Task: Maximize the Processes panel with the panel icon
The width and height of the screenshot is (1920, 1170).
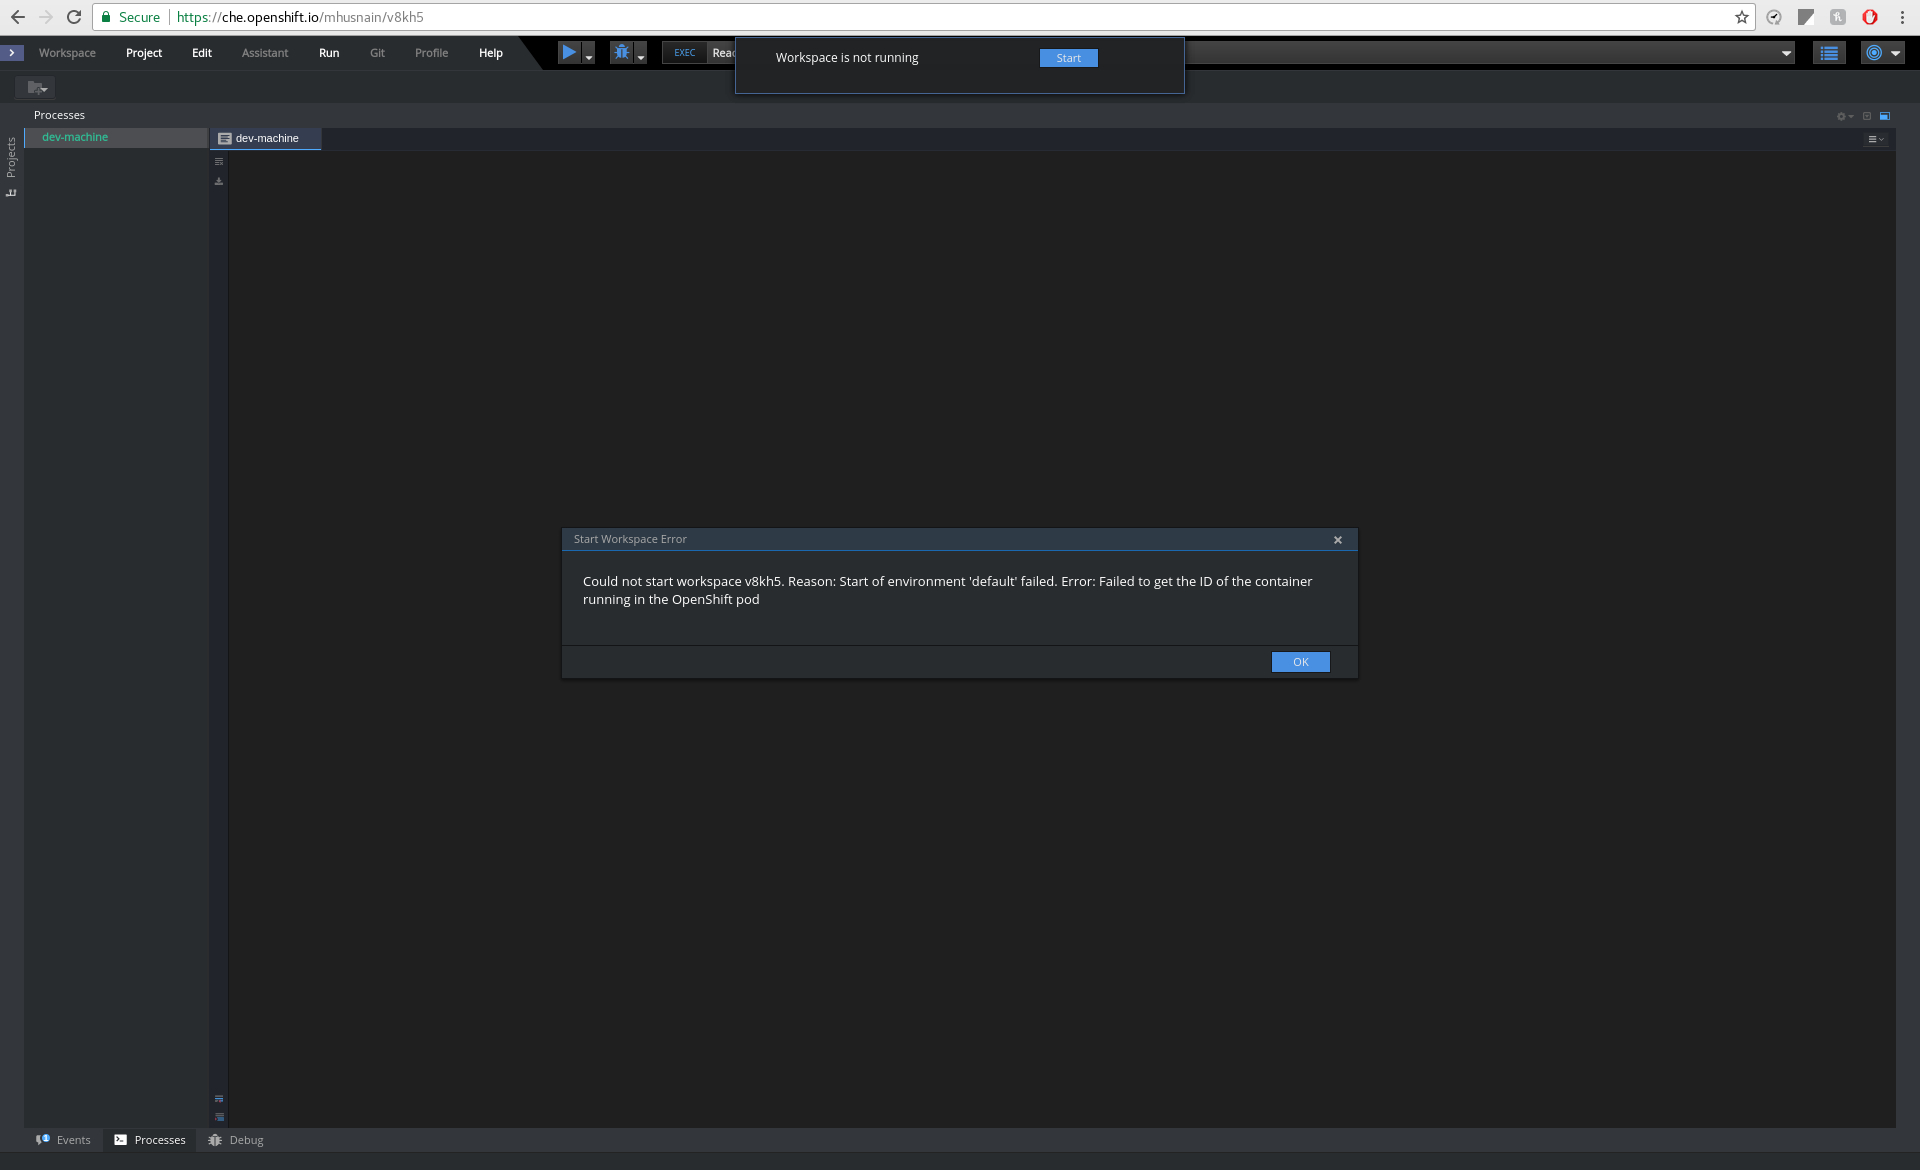Action: coord(1886,115)
